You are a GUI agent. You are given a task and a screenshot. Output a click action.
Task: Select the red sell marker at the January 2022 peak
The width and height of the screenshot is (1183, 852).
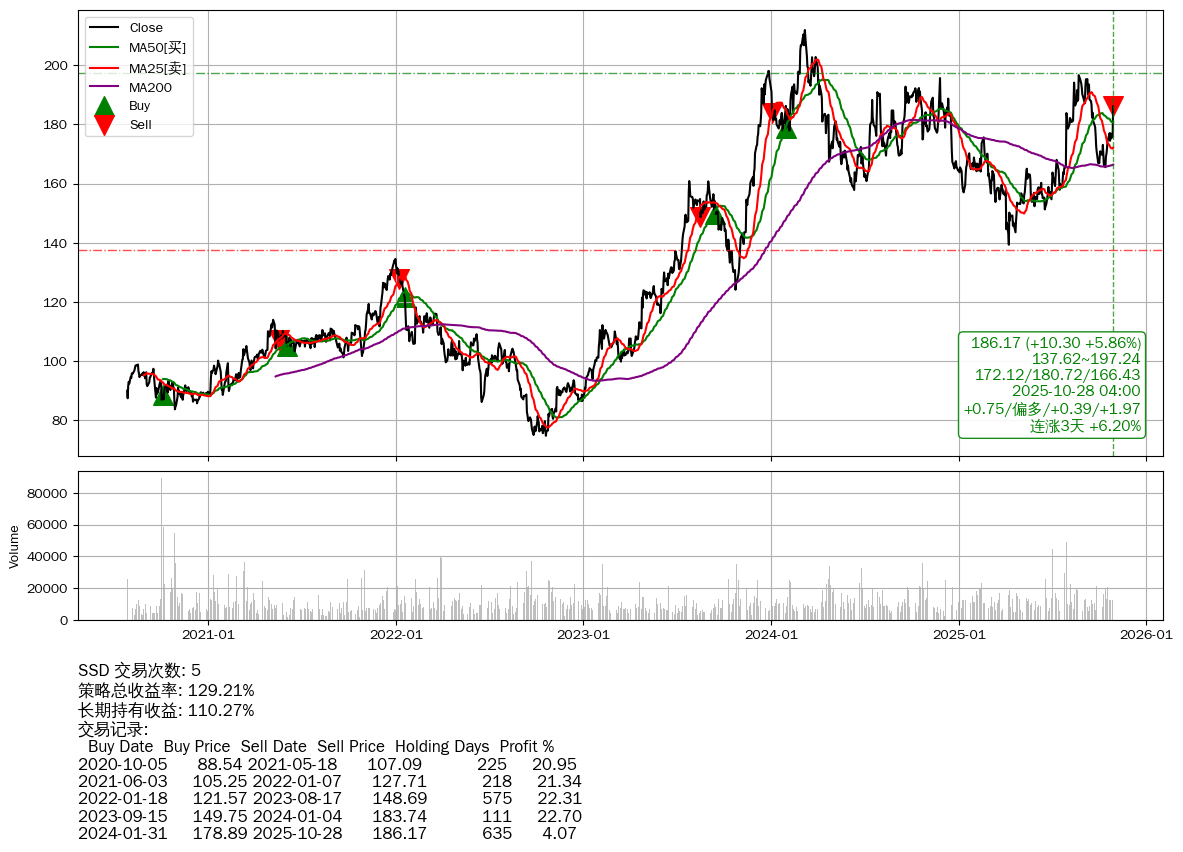pyautogui.click(x=401, y=279)
